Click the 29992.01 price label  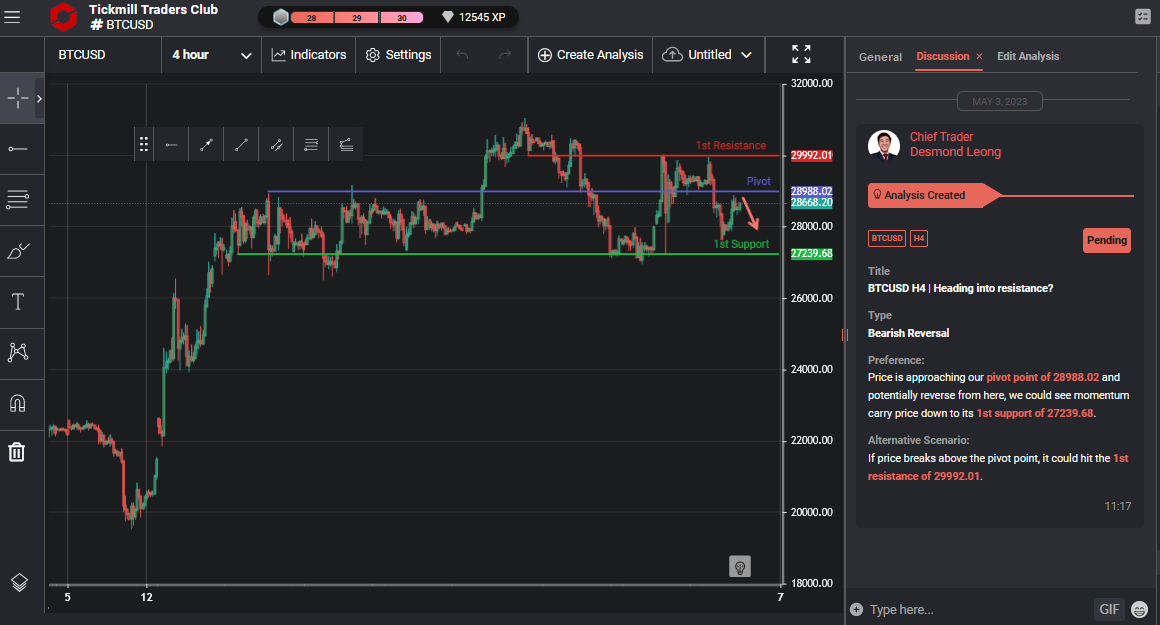(811, 155)
